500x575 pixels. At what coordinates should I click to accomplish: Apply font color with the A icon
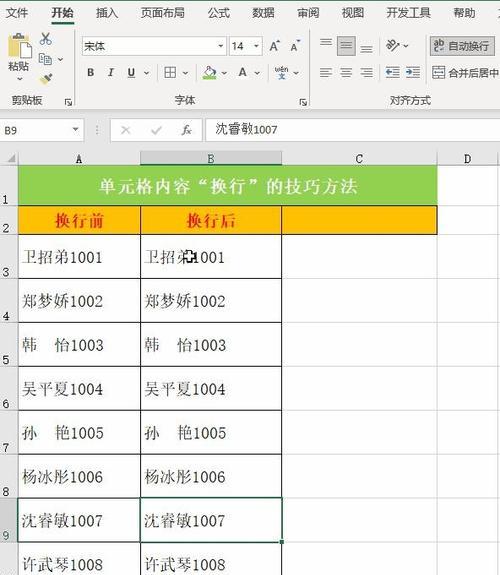click(242, 72)
